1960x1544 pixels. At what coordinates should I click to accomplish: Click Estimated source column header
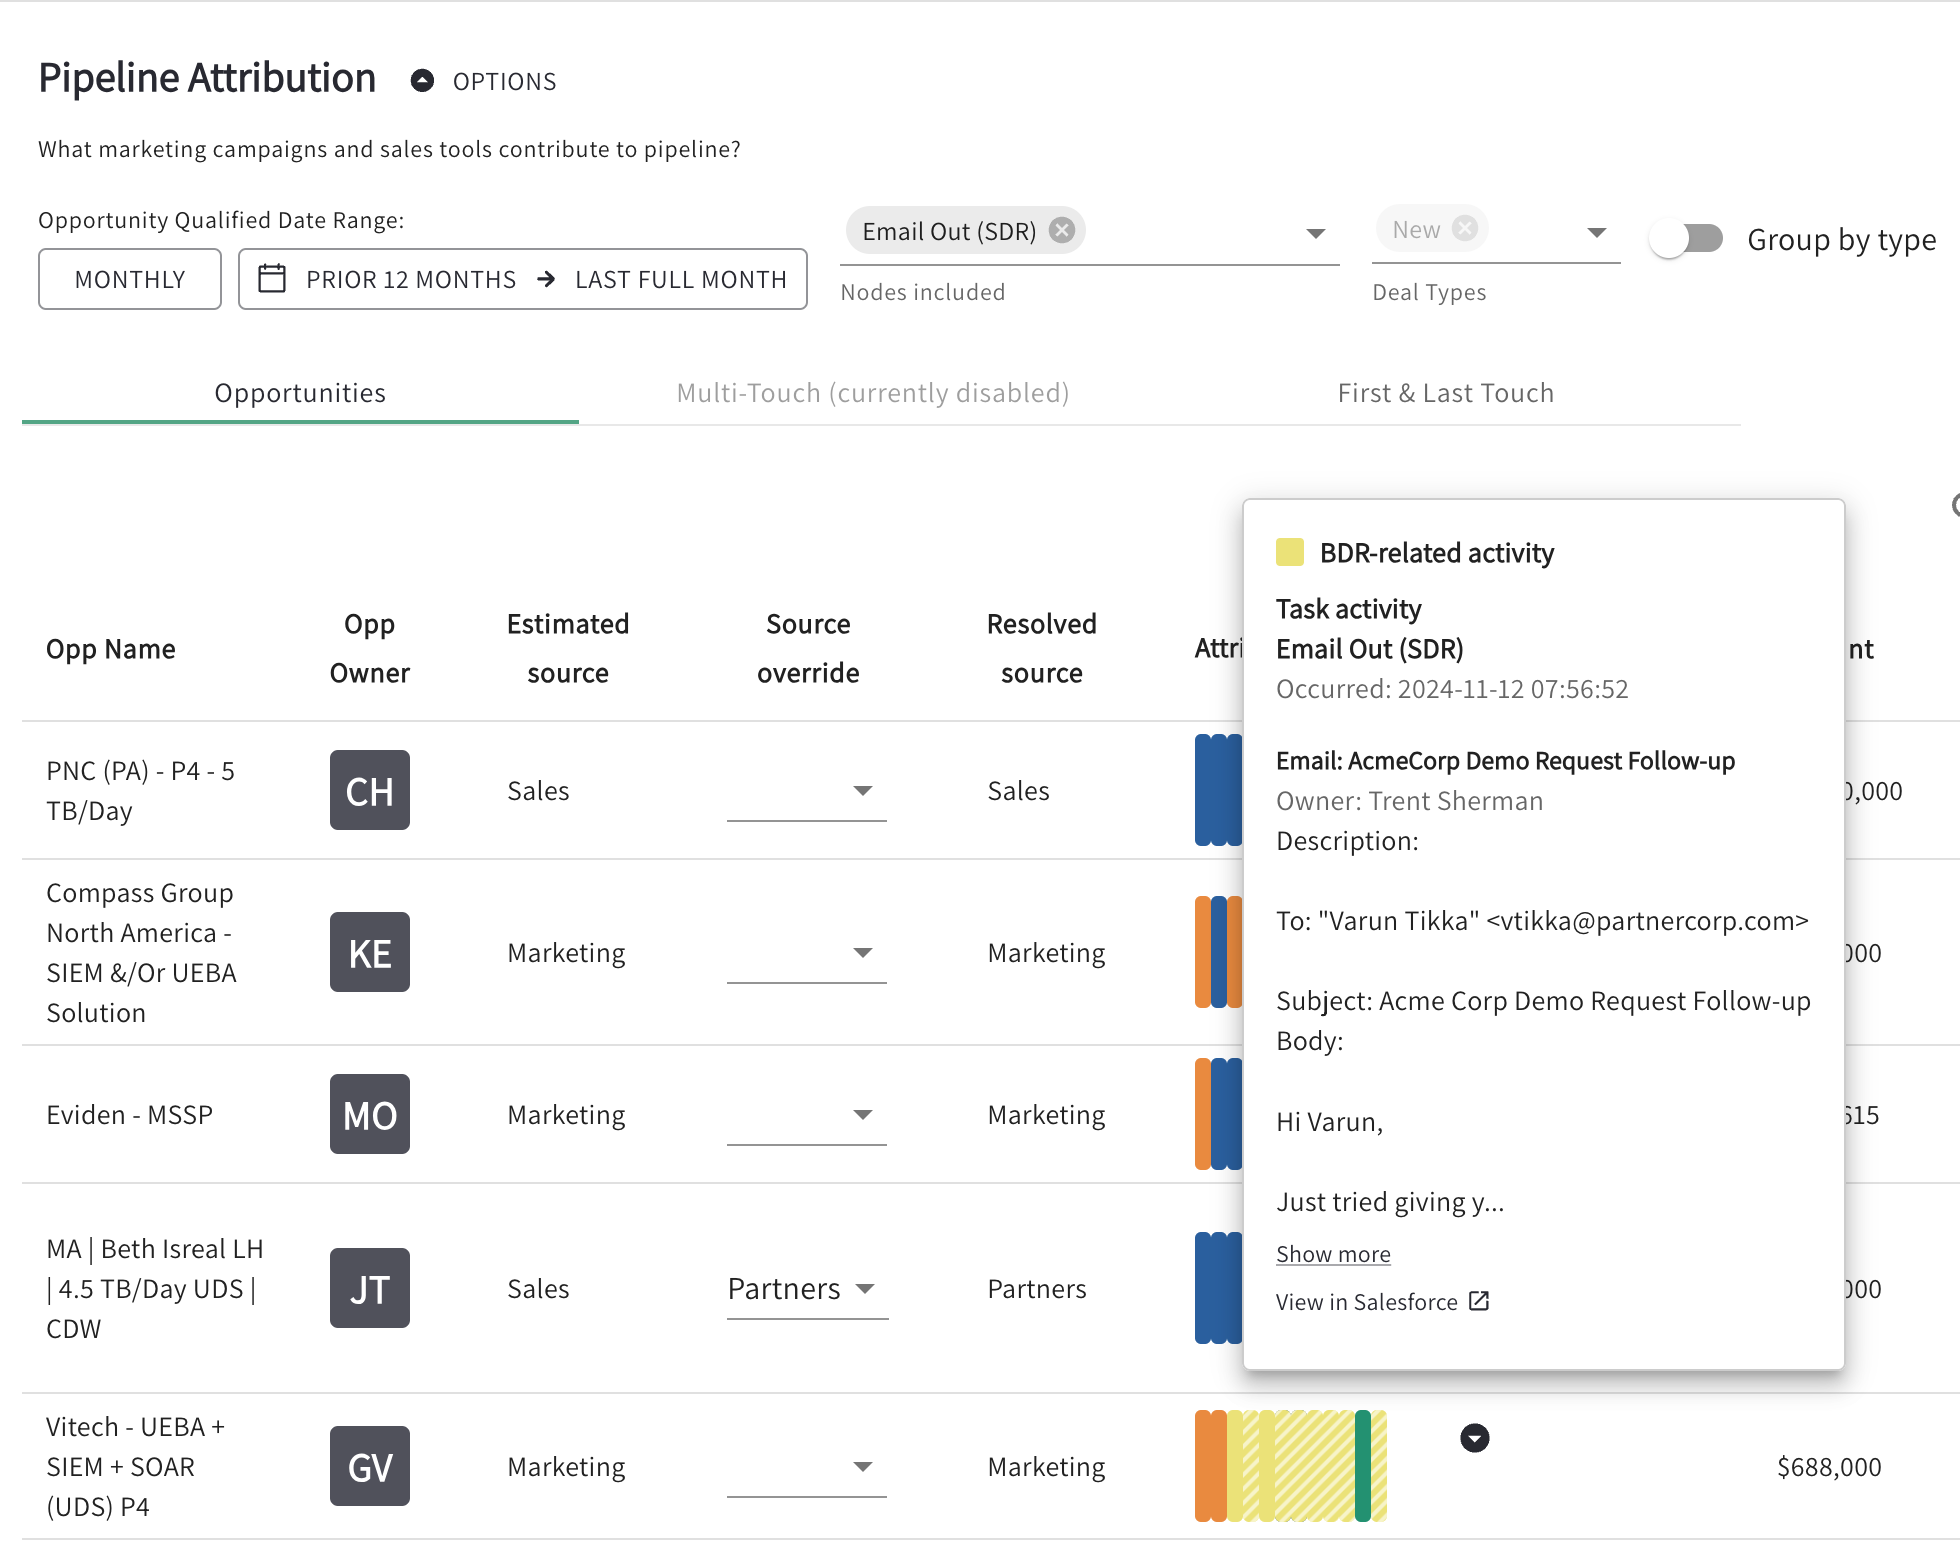pyautogui.click(x=568, y=648)
